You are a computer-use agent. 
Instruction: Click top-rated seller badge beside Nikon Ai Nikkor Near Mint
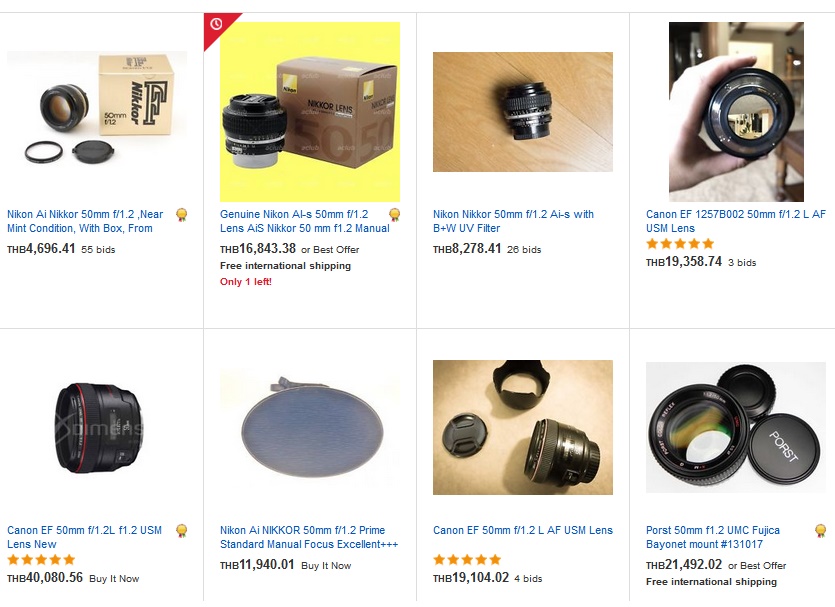pyautogui.click(x=182, y=215)
